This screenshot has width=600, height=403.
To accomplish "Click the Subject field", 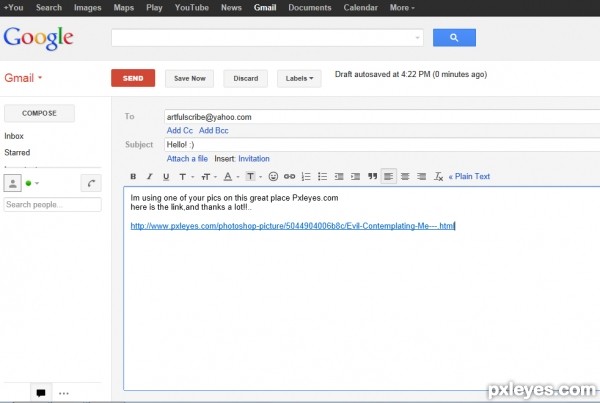I will 382,144.
